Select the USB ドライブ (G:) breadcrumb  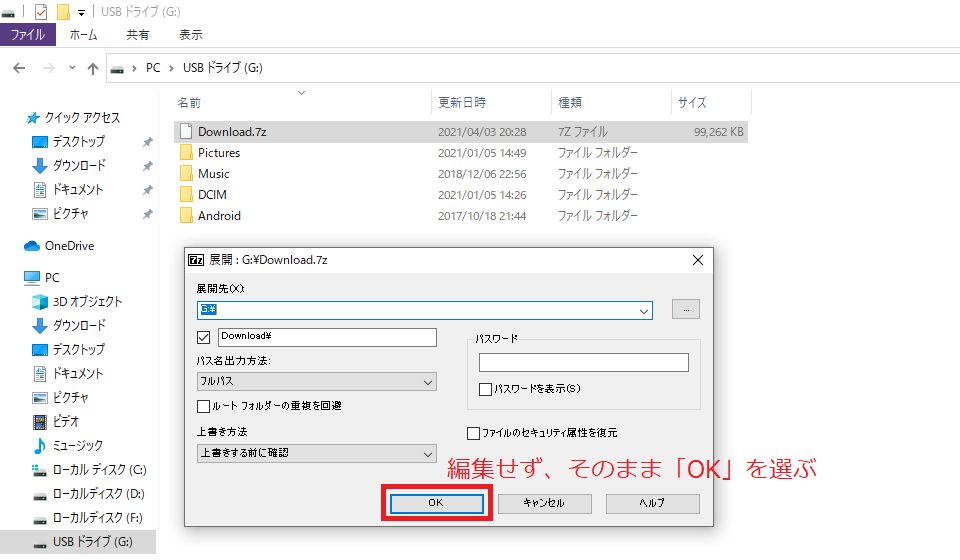(x=223, y=68)
